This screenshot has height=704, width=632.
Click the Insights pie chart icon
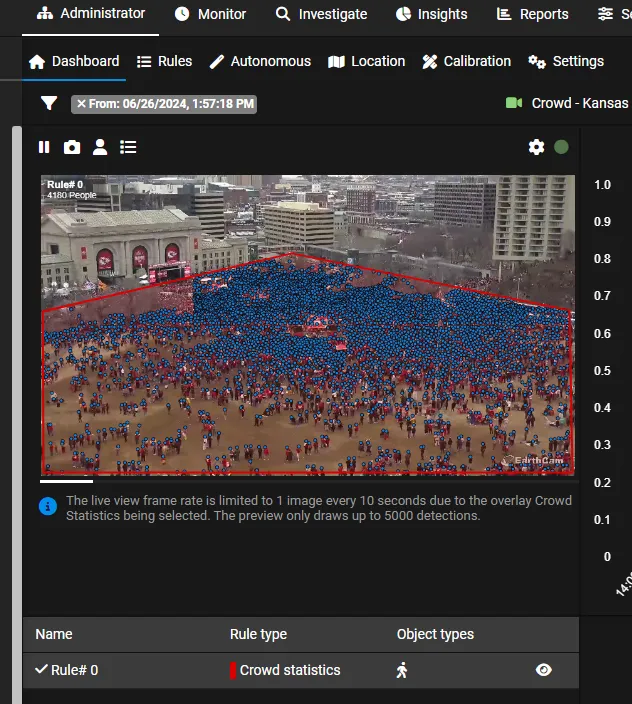pos(403,14)
